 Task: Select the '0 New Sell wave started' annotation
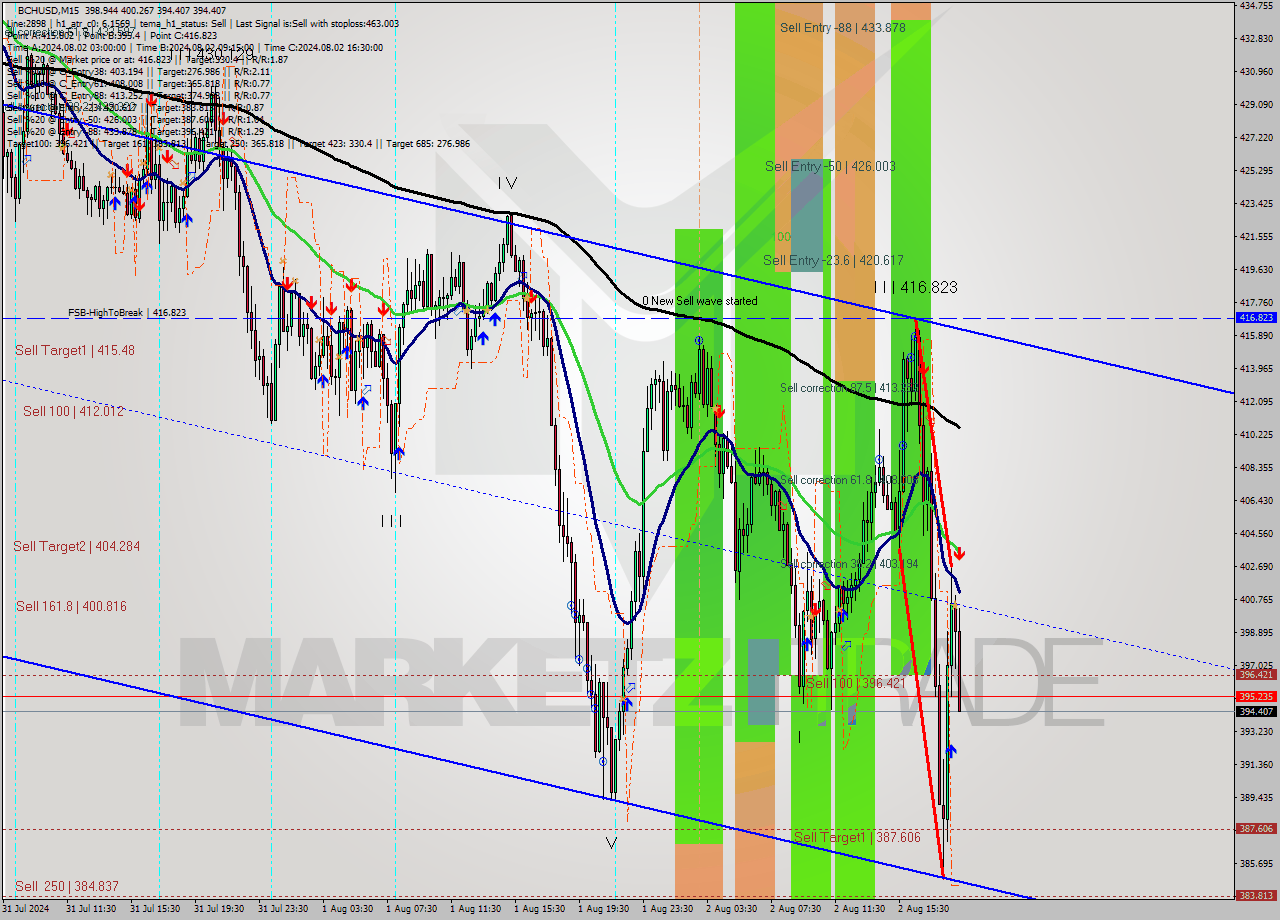click(x=699, y=301)
